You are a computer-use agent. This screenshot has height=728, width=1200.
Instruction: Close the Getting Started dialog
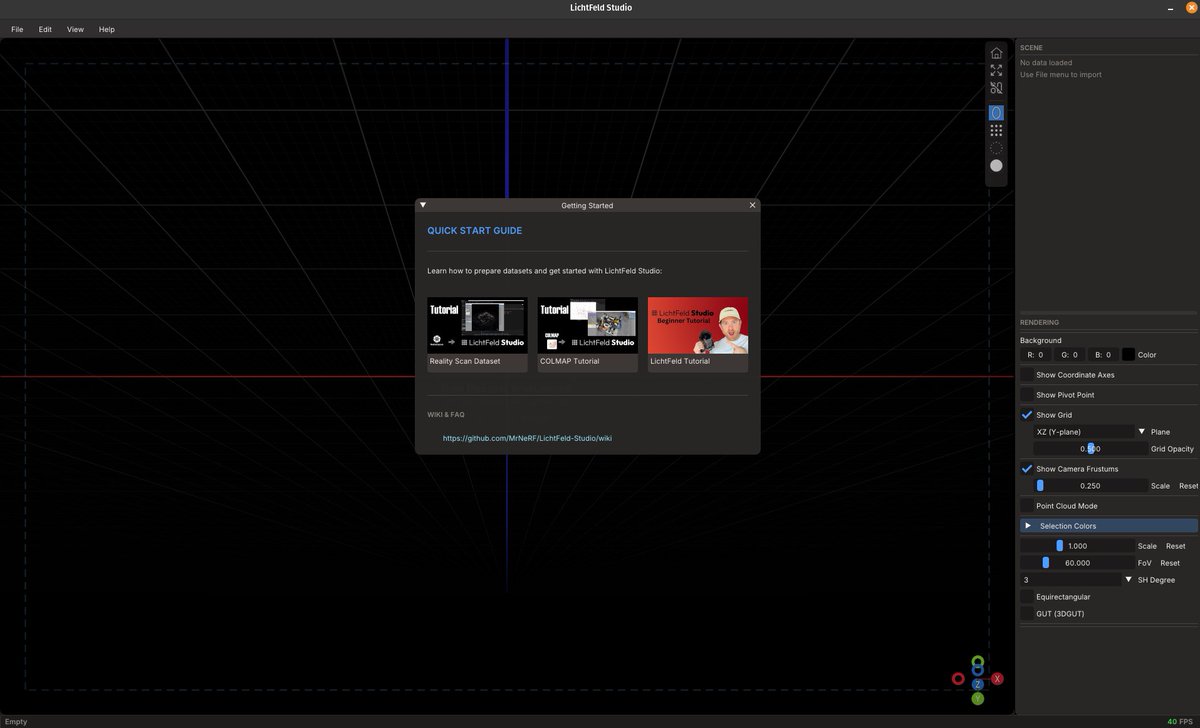(752, 205)
